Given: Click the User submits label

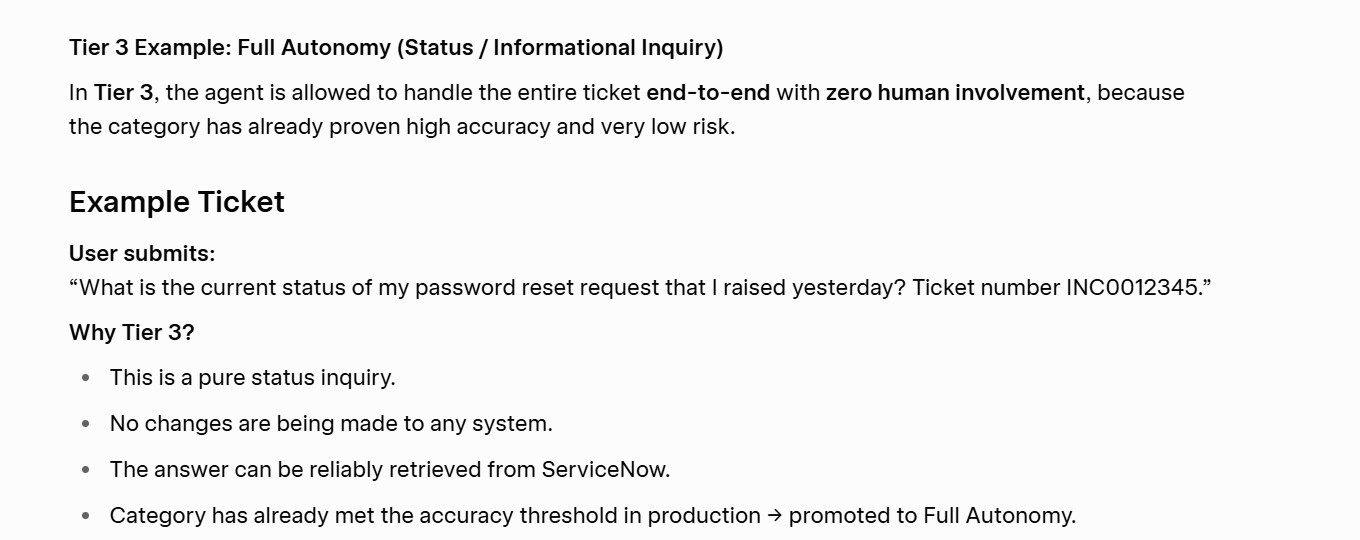Looking at the screenshot, I should pos(142,254).
